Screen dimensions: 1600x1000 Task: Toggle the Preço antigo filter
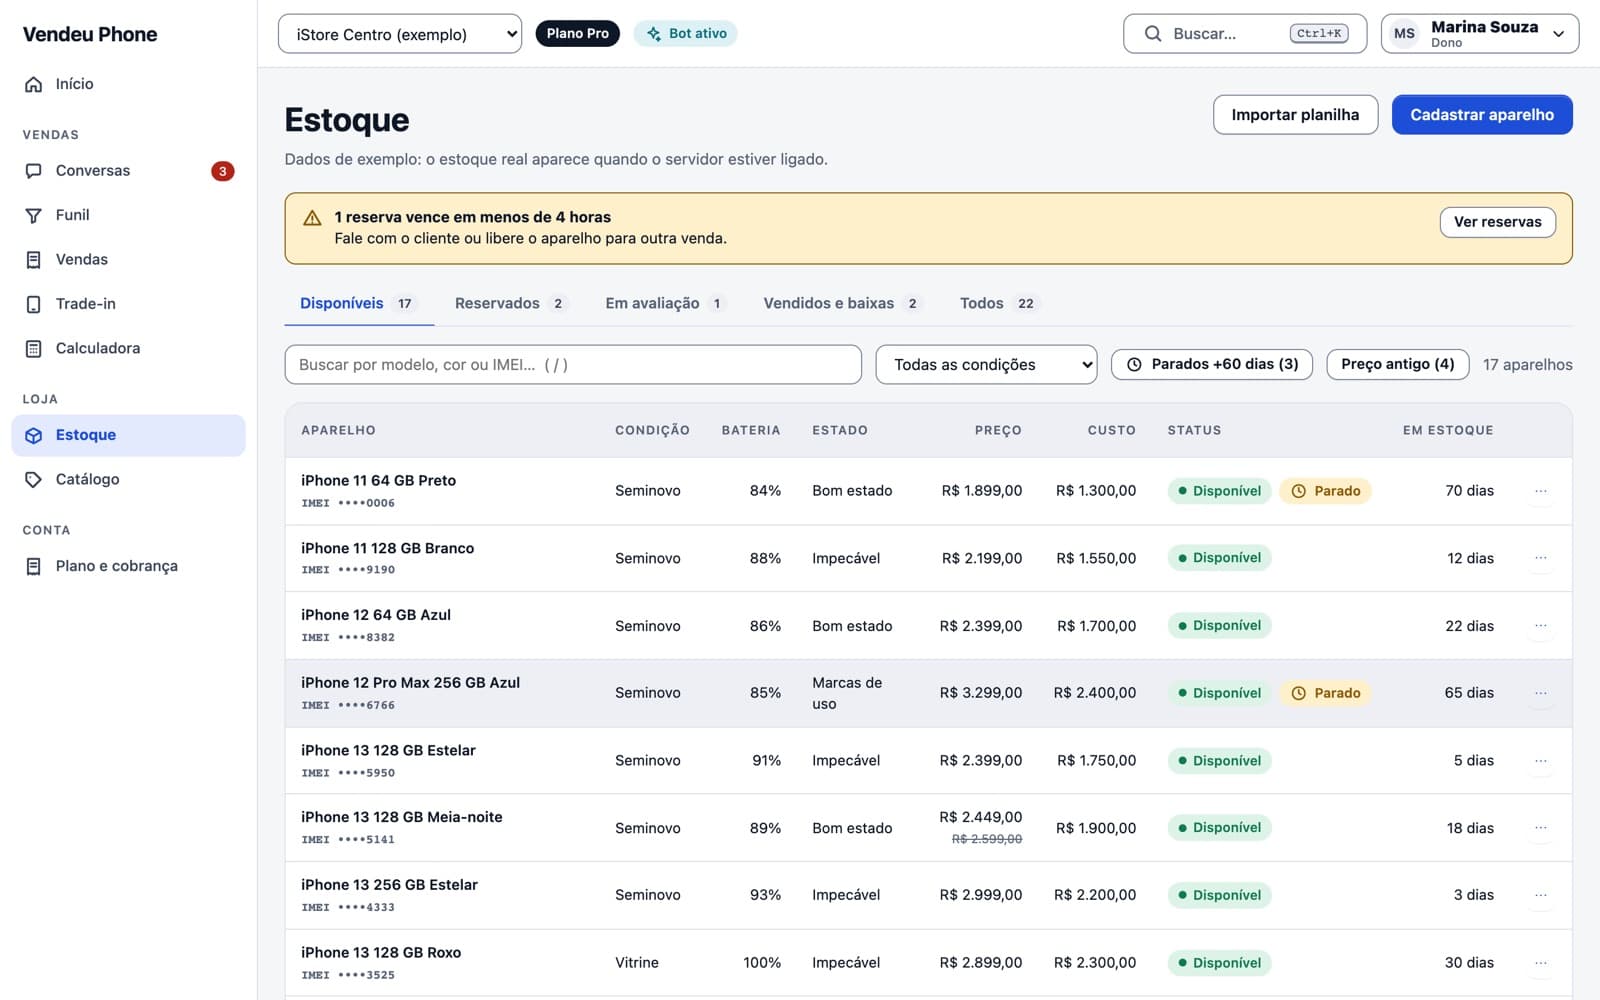click(1398, 364)
